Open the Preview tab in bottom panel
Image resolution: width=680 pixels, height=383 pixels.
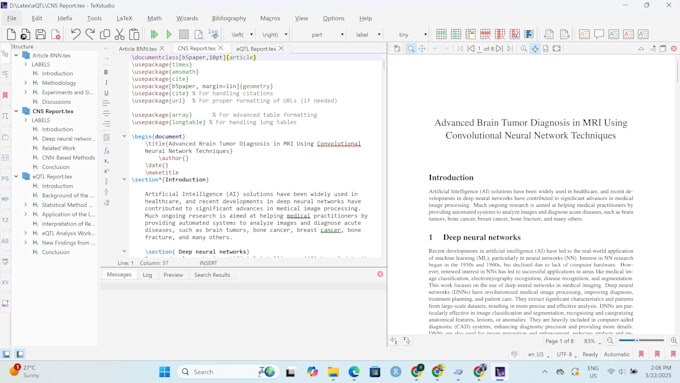pyautogui.click(x=173, y=275)
